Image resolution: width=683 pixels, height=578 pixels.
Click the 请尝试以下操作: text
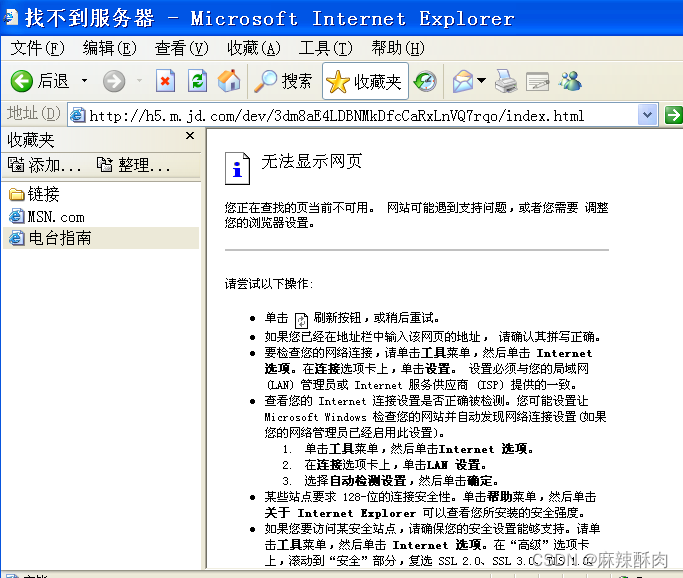[269, 284]
